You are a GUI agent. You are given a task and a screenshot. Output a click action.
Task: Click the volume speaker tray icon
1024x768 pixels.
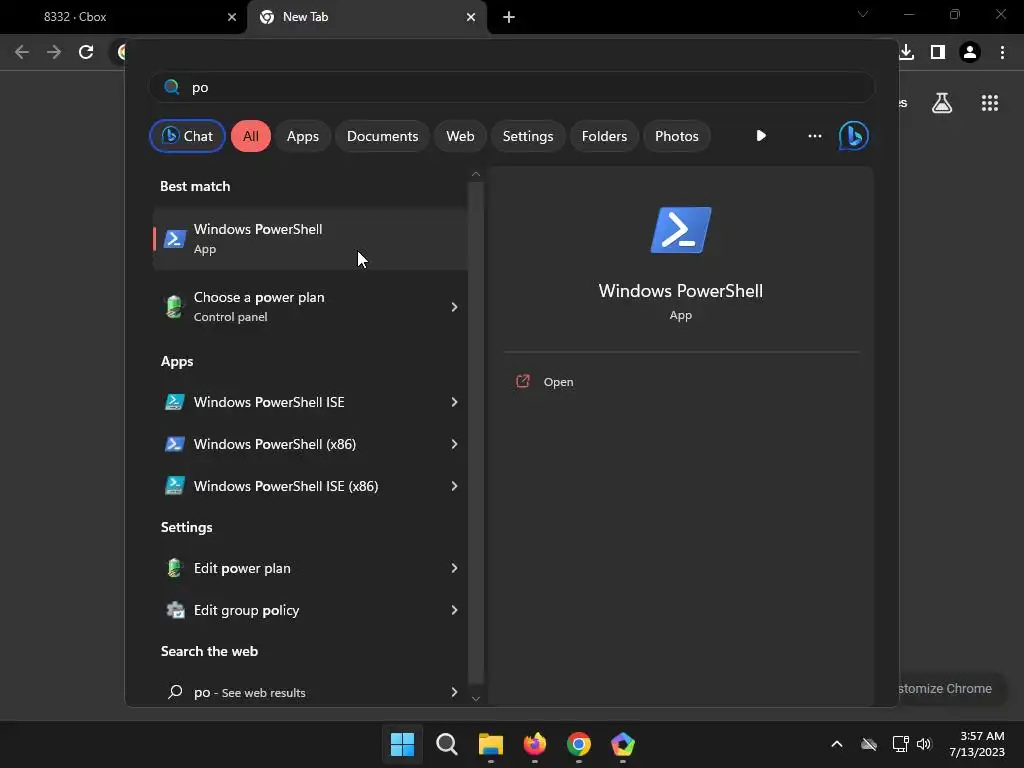point(924,744)
